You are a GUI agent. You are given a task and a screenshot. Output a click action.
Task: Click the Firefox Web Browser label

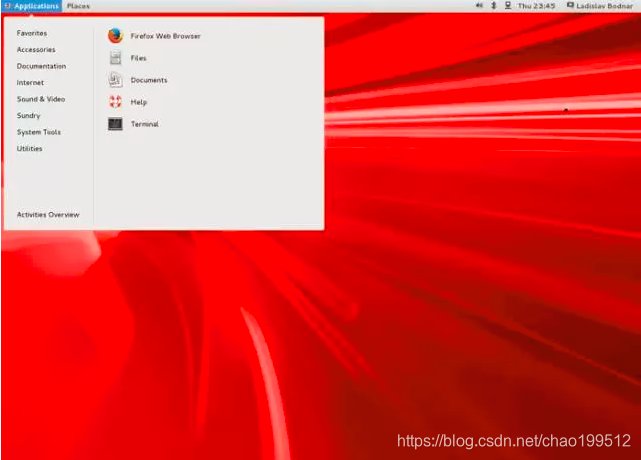(x=166, y=36)
